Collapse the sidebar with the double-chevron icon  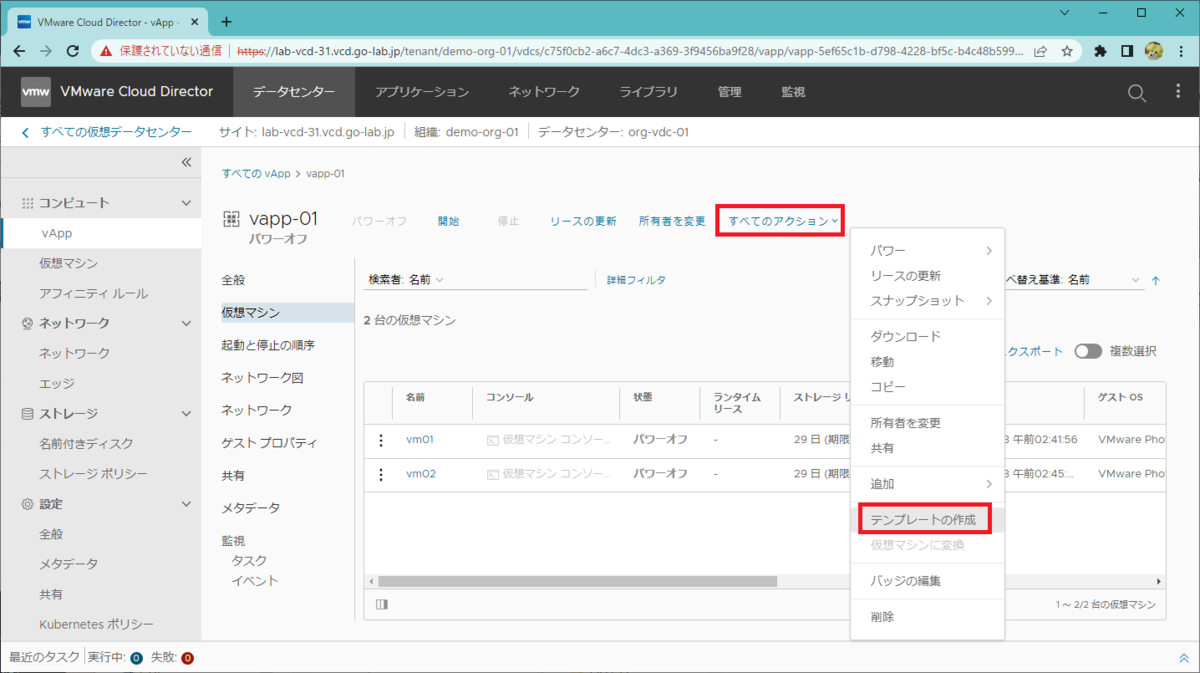coord(186,162)
